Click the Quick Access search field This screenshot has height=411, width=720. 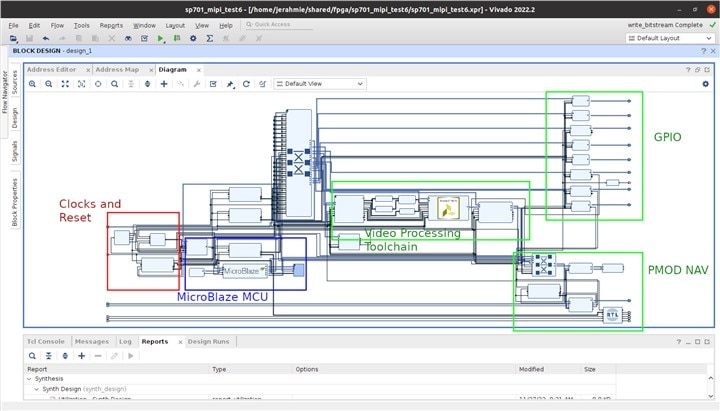click(278, 25)
